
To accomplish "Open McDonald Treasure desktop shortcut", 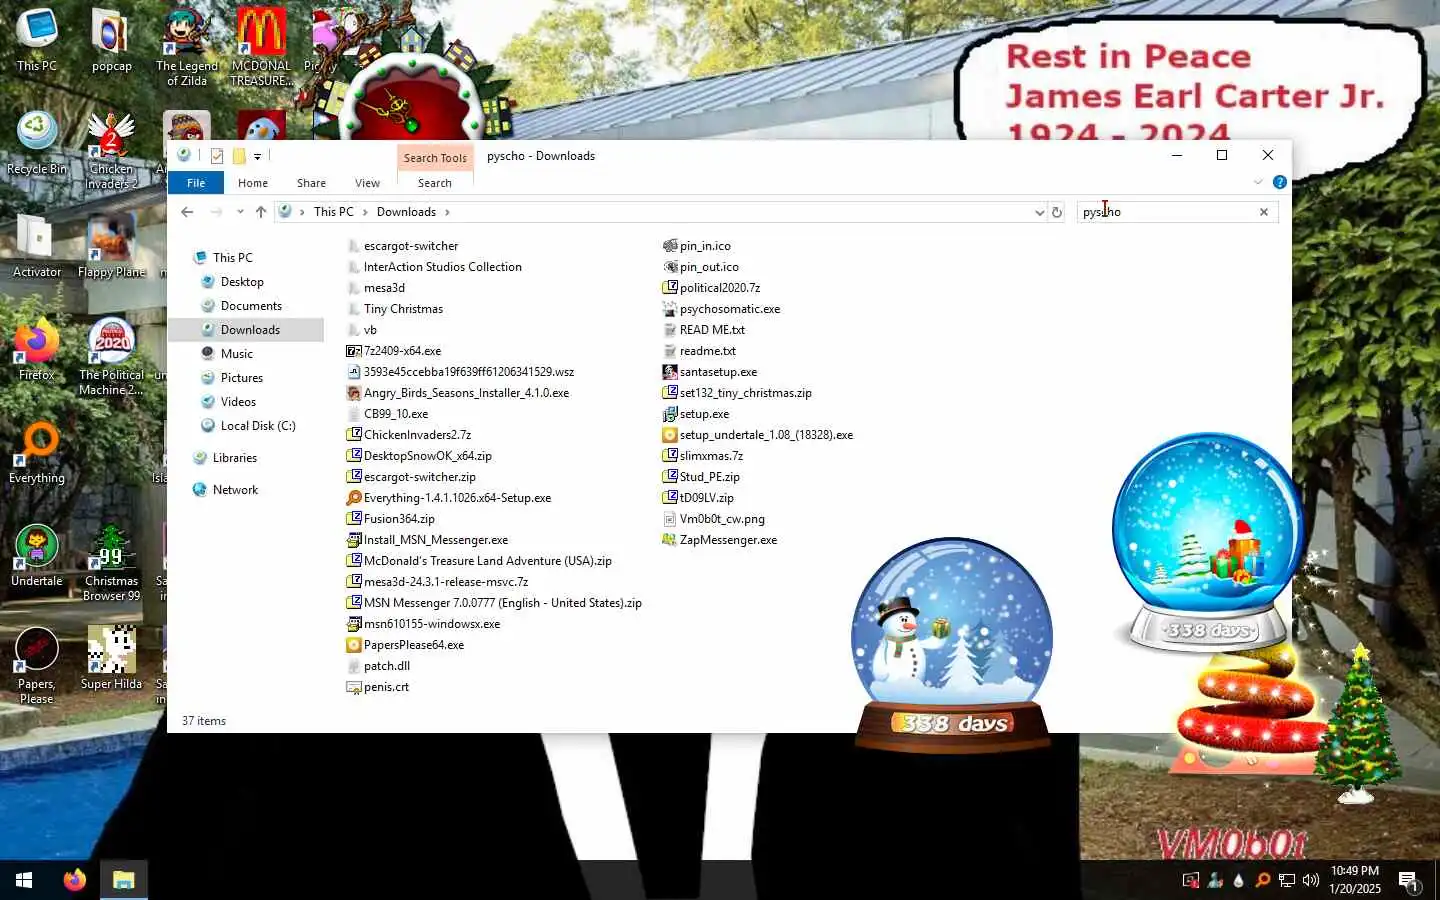I will click(261, 47).
